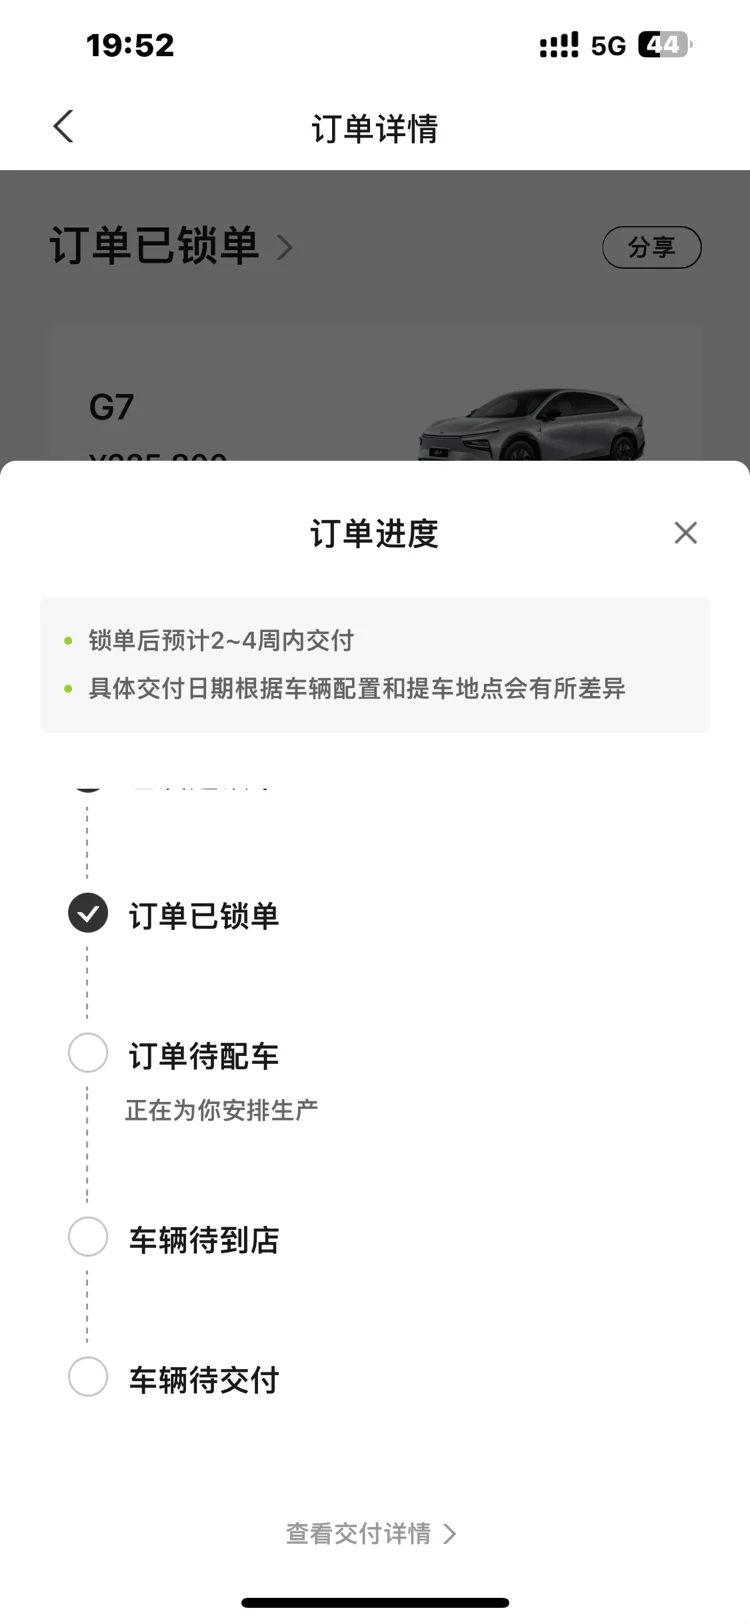Select the 车辆待交付 step circle
This screenshot has width=750, height=1624.
[x=88, y=1377]
